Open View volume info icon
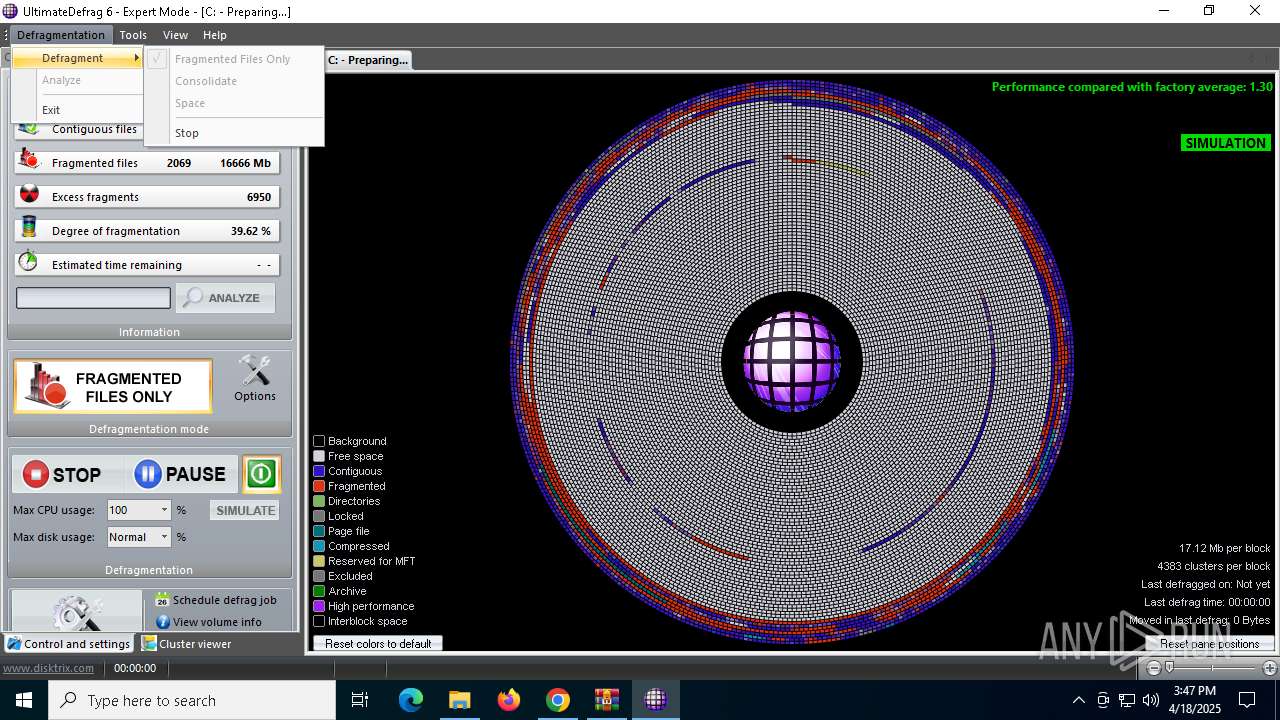Viewport: 1280px width, 720px height. click(x=163, y=622)
